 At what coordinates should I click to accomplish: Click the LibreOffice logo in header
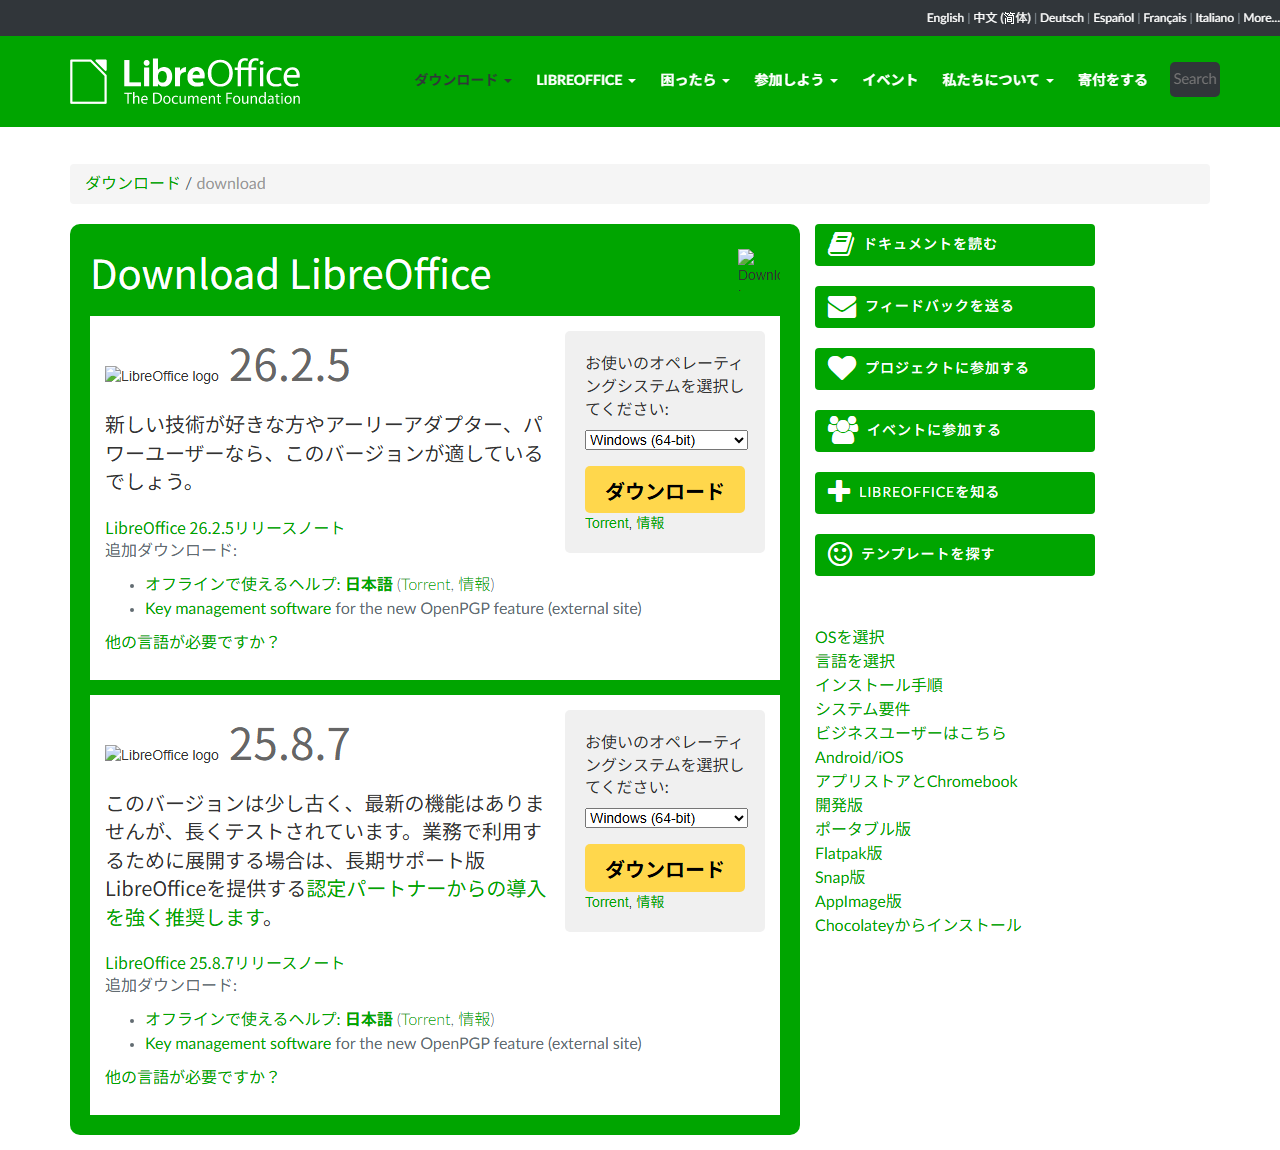[x=185, y=81]
